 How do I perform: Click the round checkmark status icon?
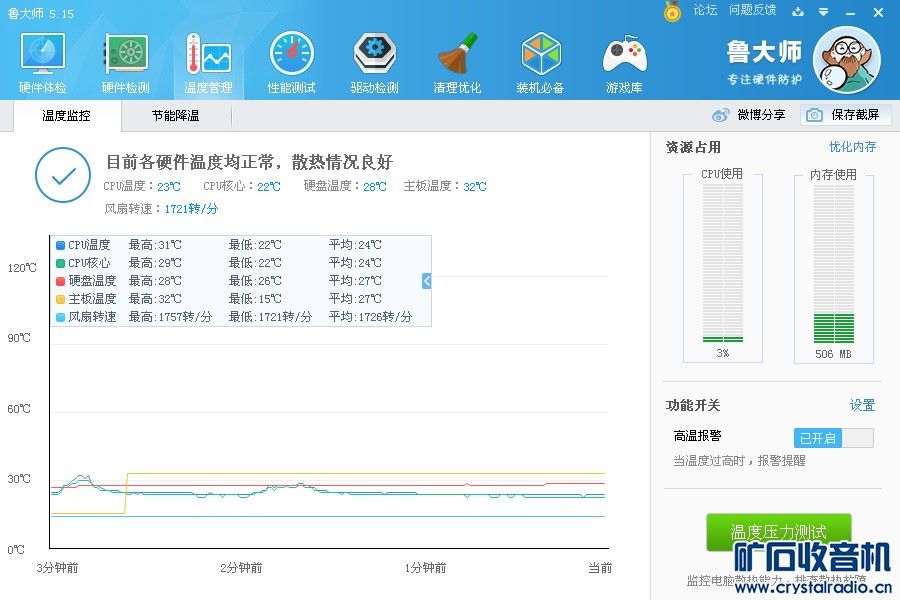63,175
